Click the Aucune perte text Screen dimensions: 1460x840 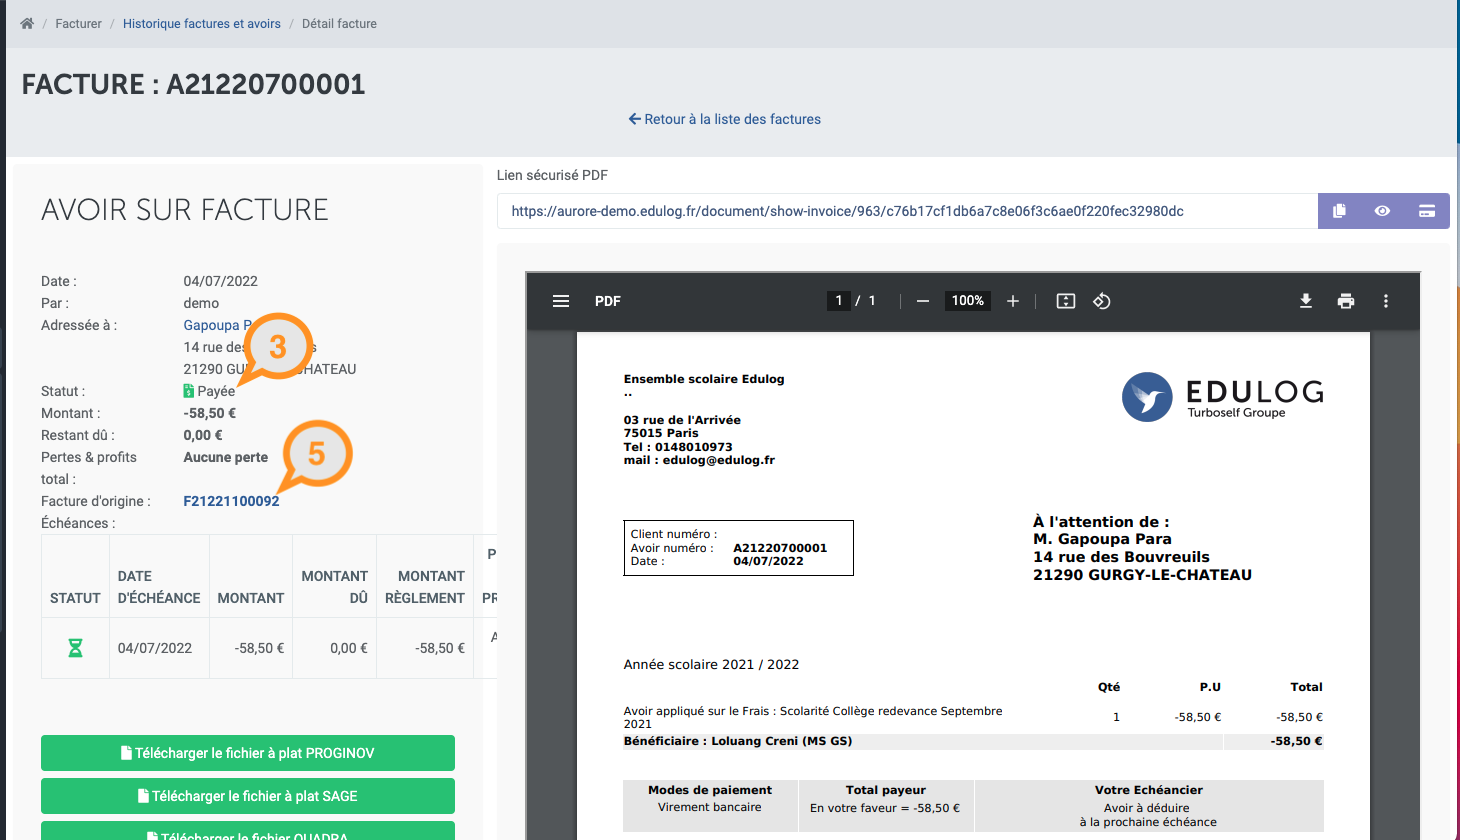226,457
